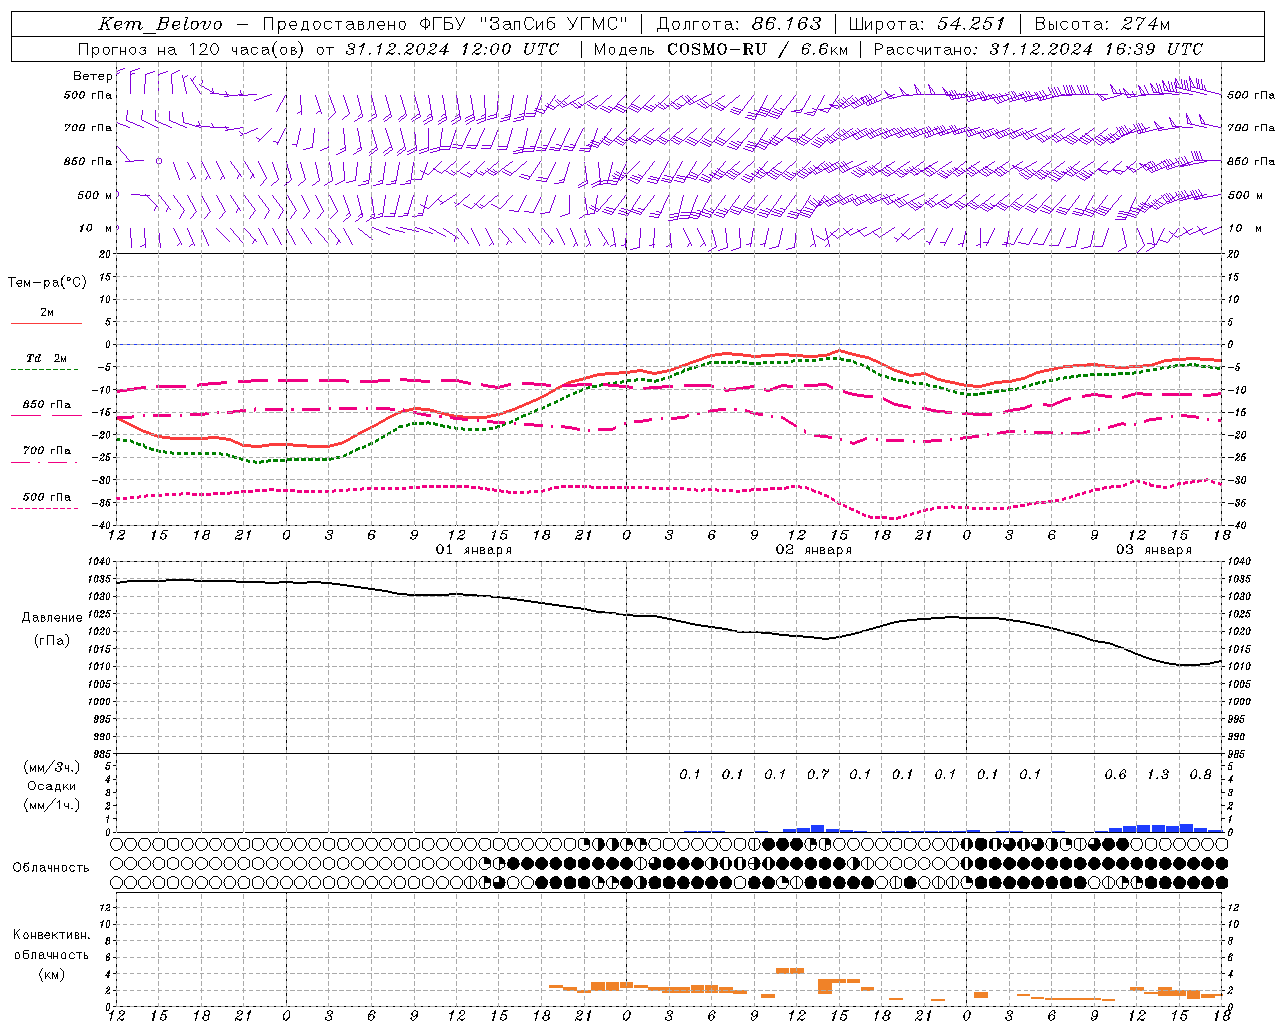Click the 0.6 precipitation amount value
Viewport: 1280px width, 1024px height.
click(1115, 774)
